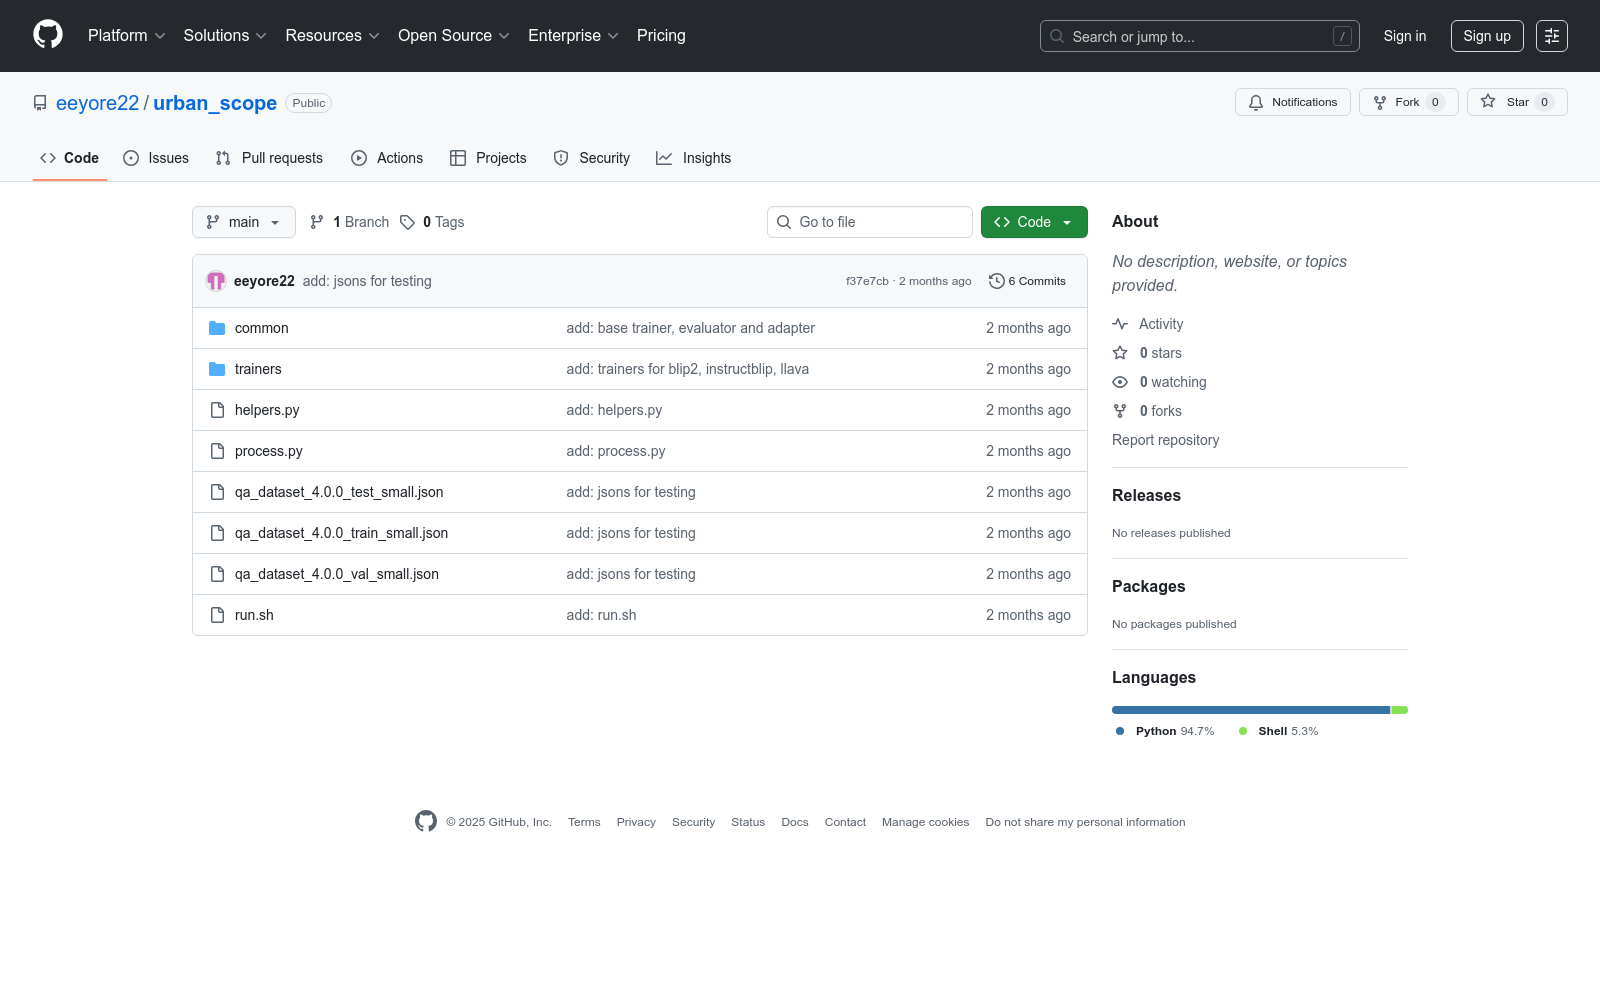Open the Pricing page link
Screen dimensions: 1600x1000
[x=661, y=36]
